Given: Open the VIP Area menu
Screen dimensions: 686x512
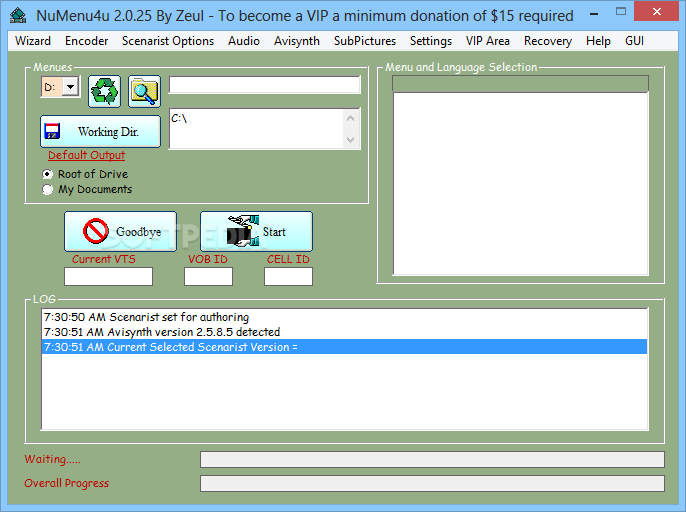Looking at the screenshot, I should pos(487,41).
